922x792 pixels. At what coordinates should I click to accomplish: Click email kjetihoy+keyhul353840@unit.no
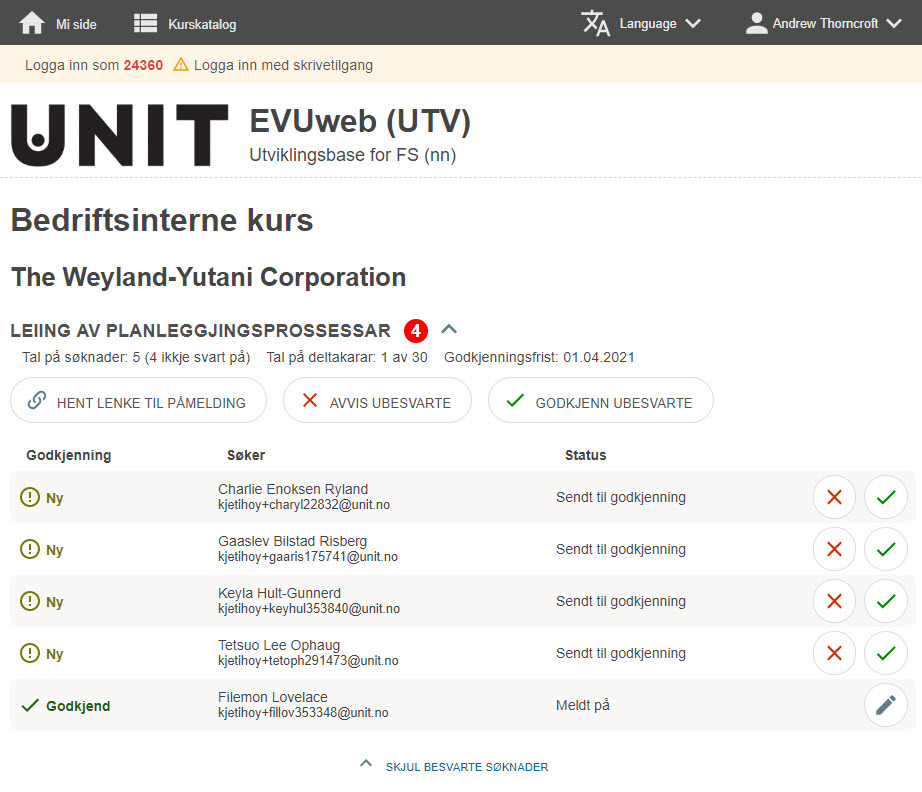309,609
